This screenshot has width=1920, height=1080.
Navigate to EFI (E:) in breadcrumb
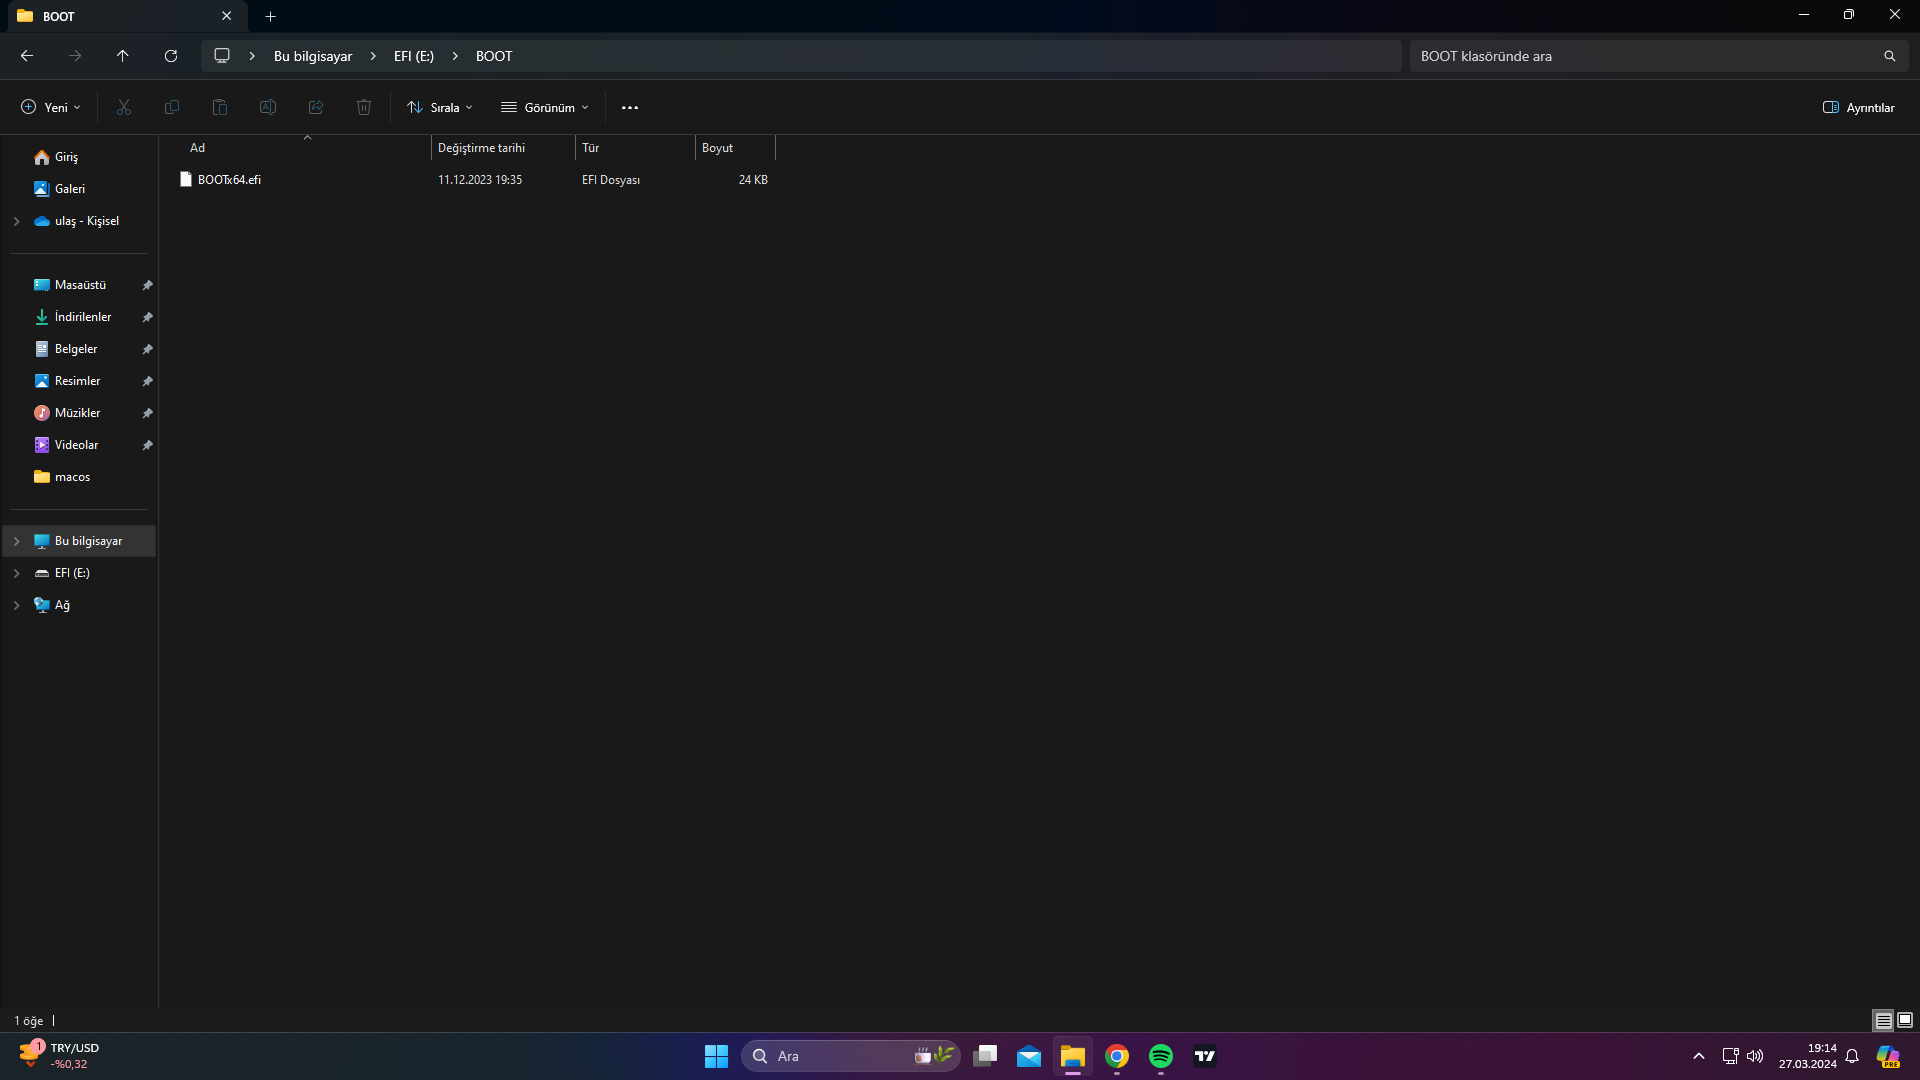[413, 56]
